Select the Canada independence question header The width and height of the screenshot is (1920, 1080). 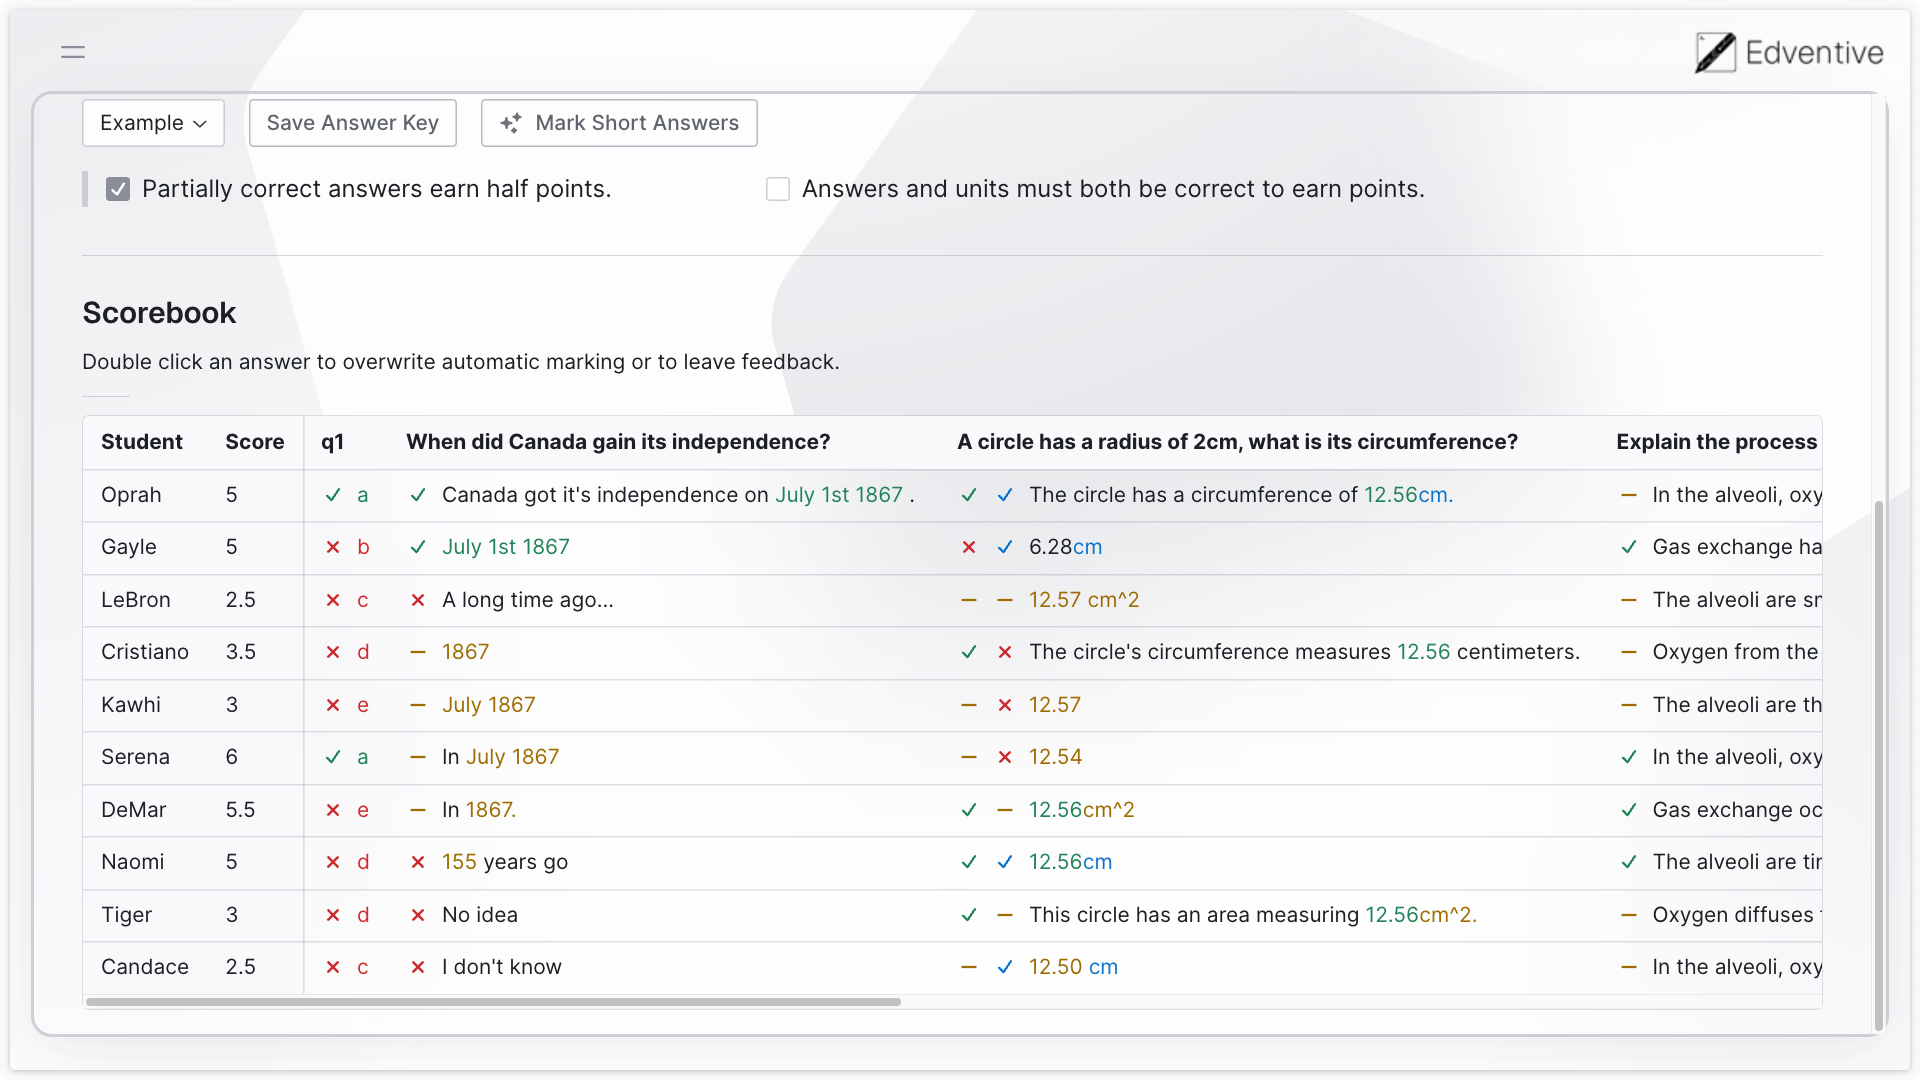(x=618, y=442)
